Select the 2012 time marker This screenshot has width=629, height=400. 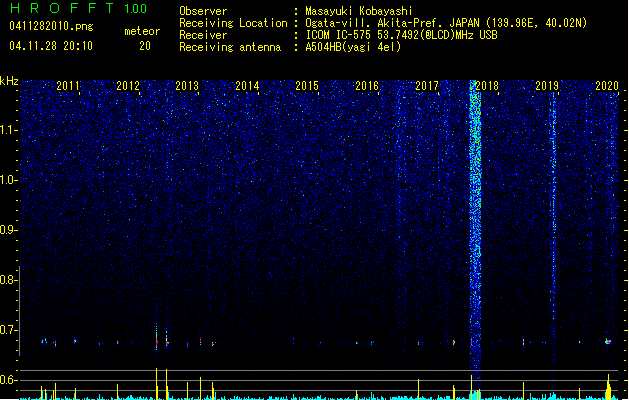click(128, 86)
